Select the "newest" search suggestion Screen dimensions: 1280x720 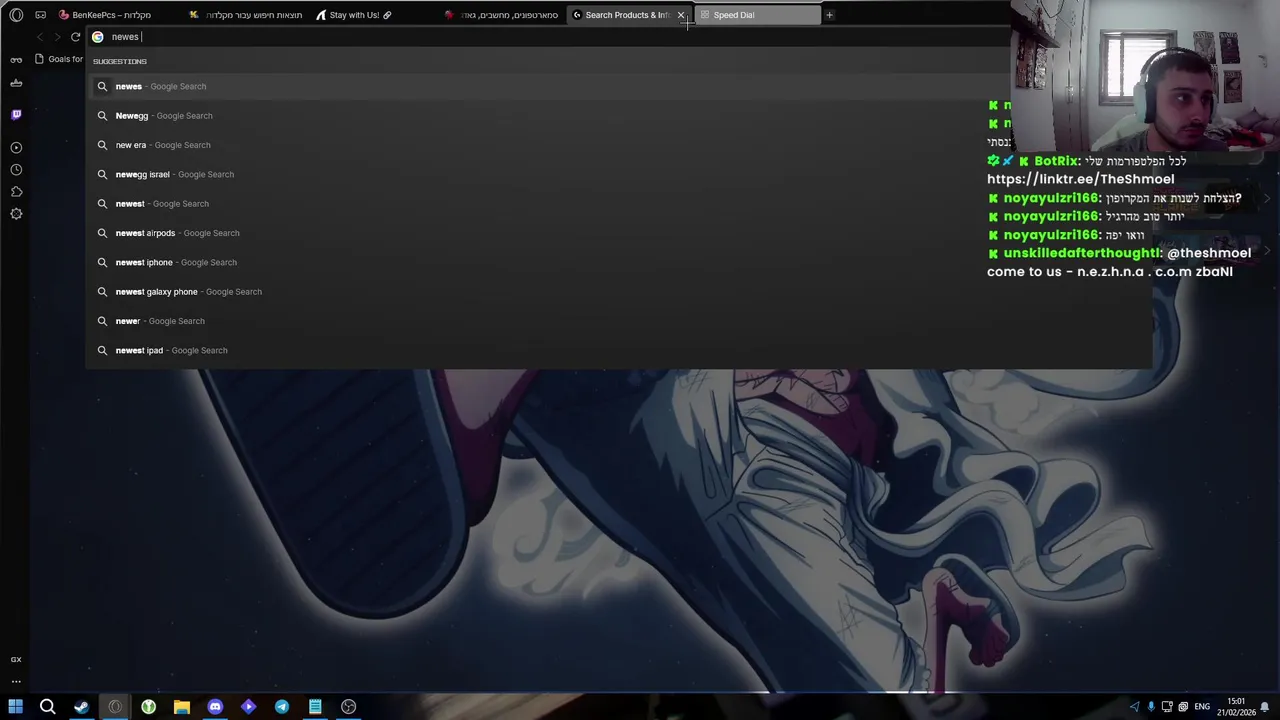pos(618,204)
